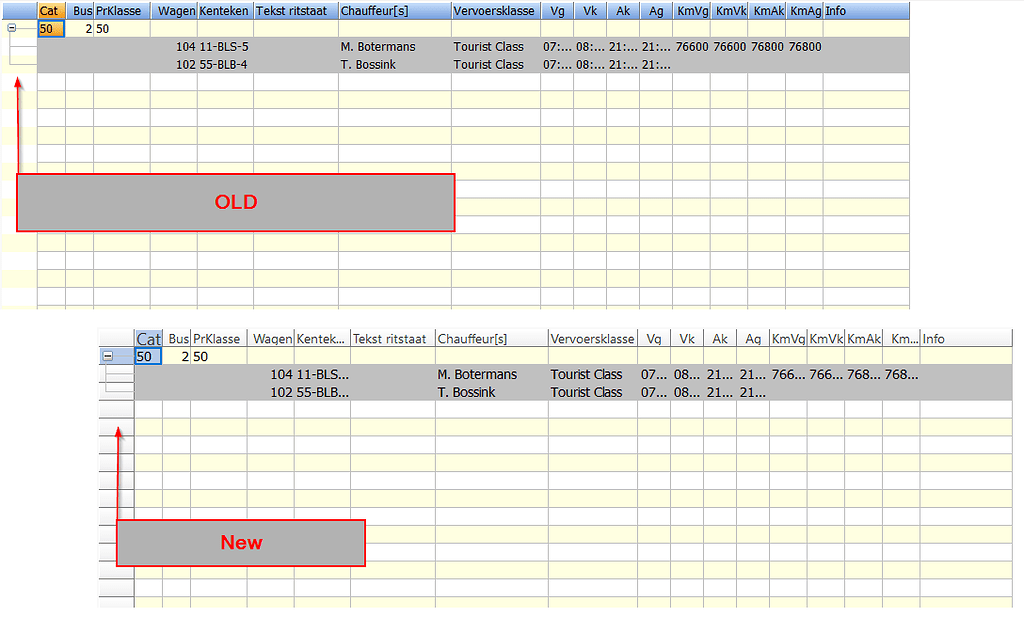Click the gray OLD label box
This screenshot has width=1024, height=617.
point(236,203)
